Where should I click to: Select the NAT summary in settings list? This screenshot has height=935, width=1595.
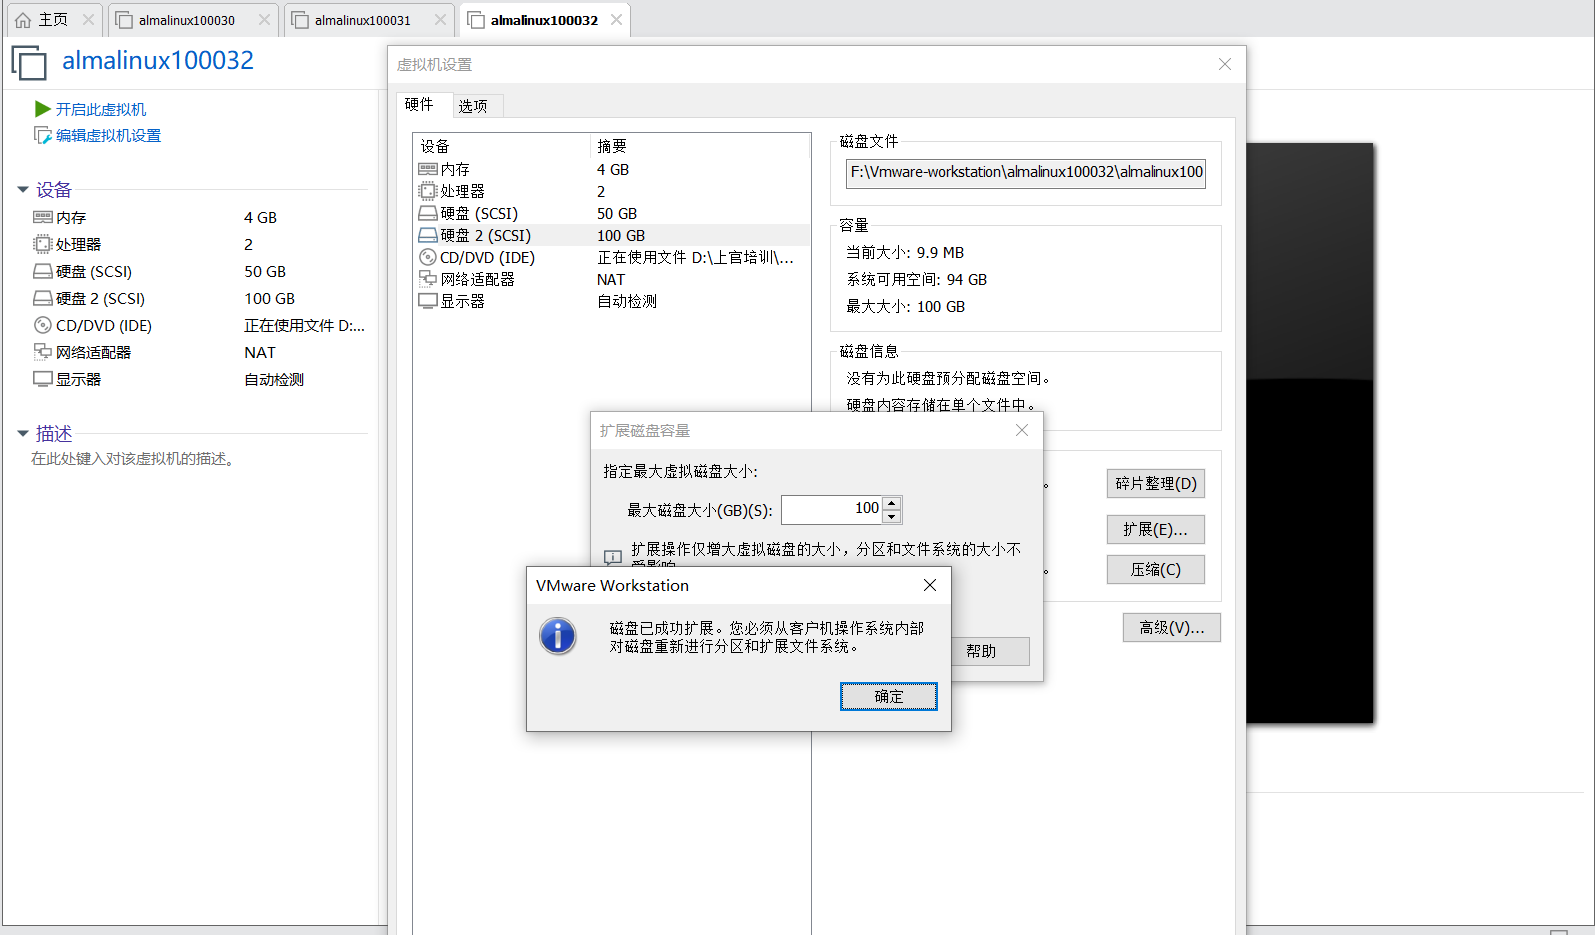611,279
